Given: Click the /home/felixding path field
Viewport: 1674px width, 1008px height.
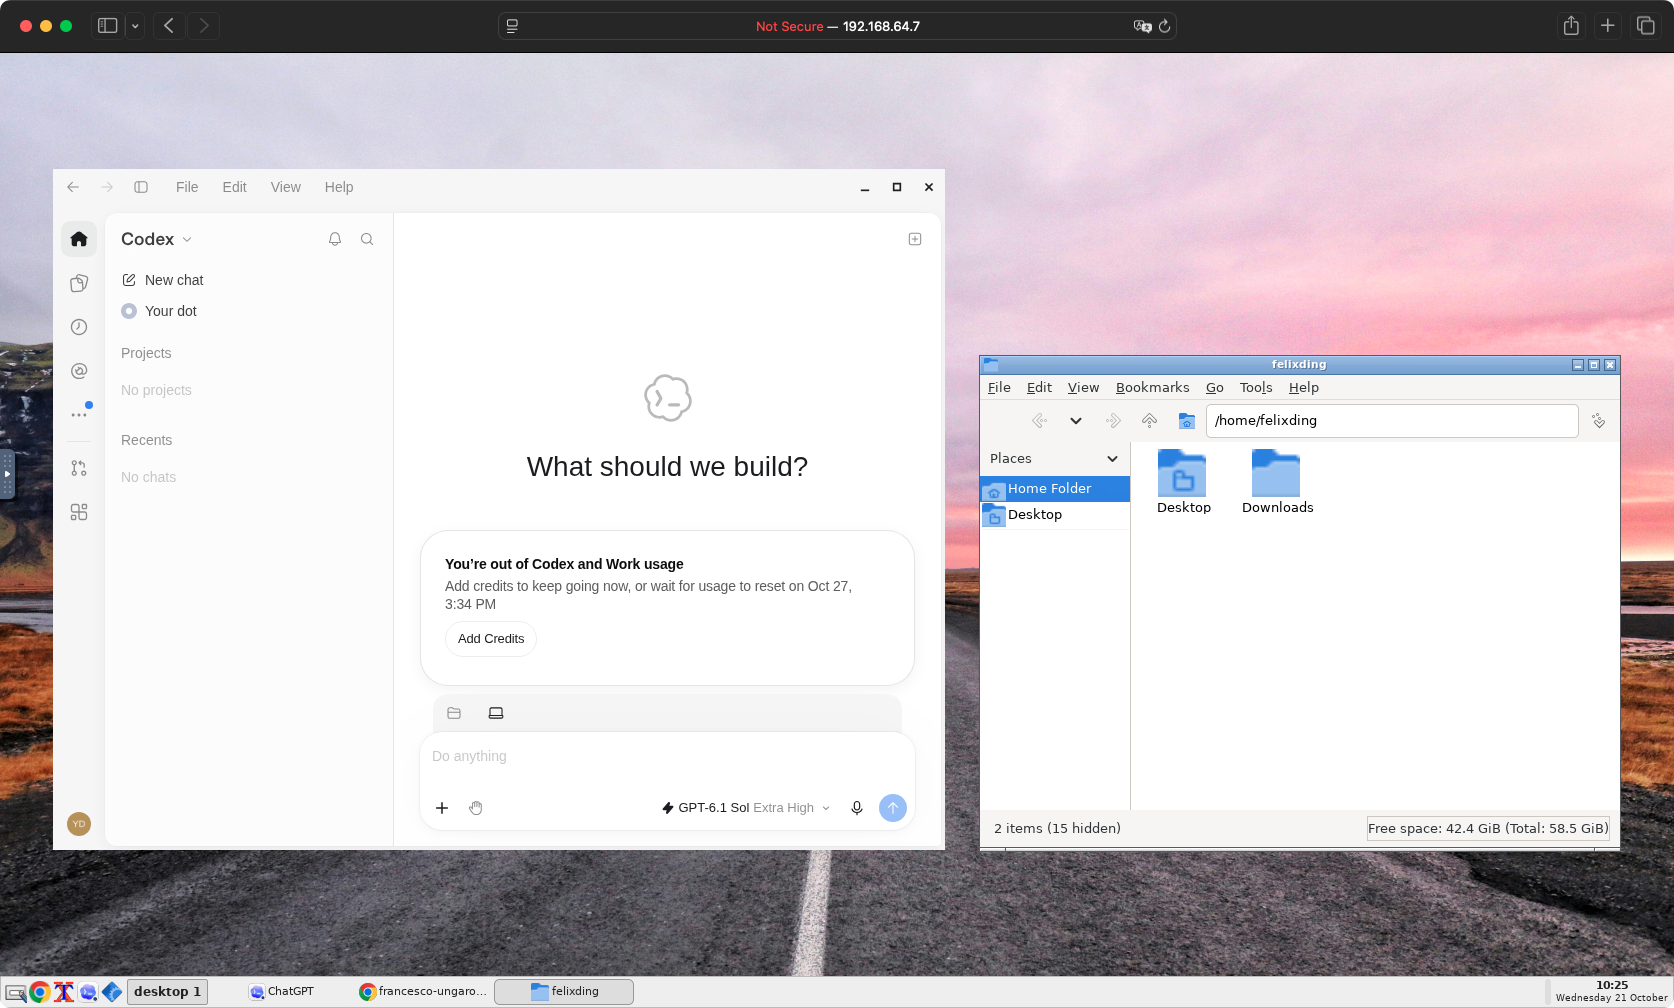Looking at the screenshot, I should click(x=1392, y=421).
